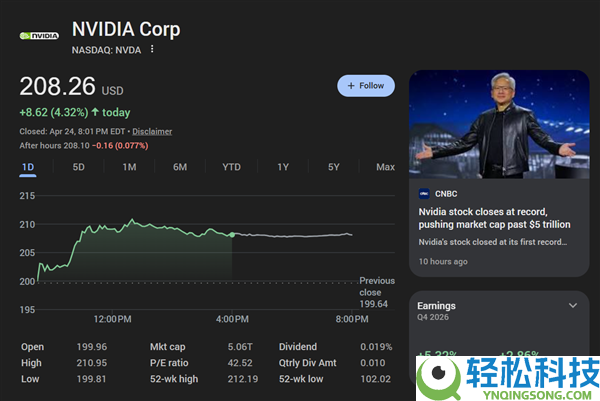600x401 pixels.
Task: Click the NVIDIA logo icon
Action: pyautogui.click(x=39, y=36)
